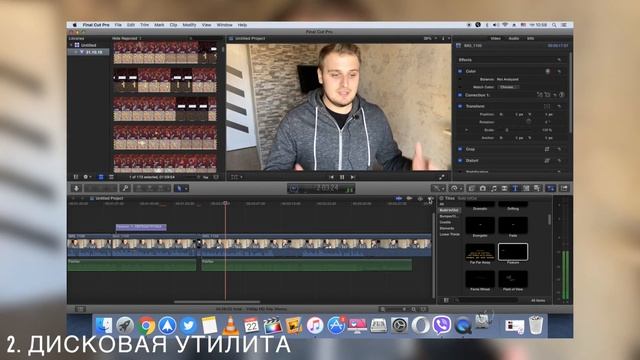This screenshot has width=640, height=360.
Task: Turn the Rotation dial control
Action: pyautogui.click(x=529, y=122)
